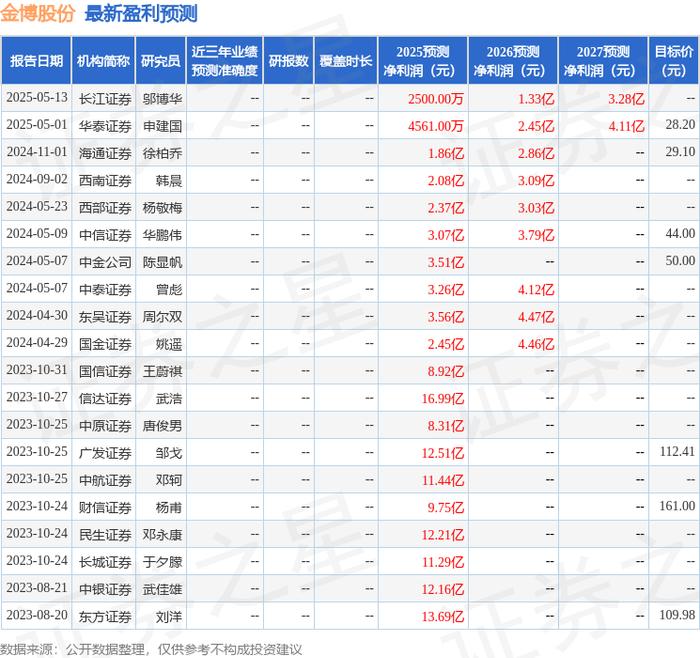Click 长江证券 institution cell
This screenshot has height=658, width=700.
[x=105, y=99]
